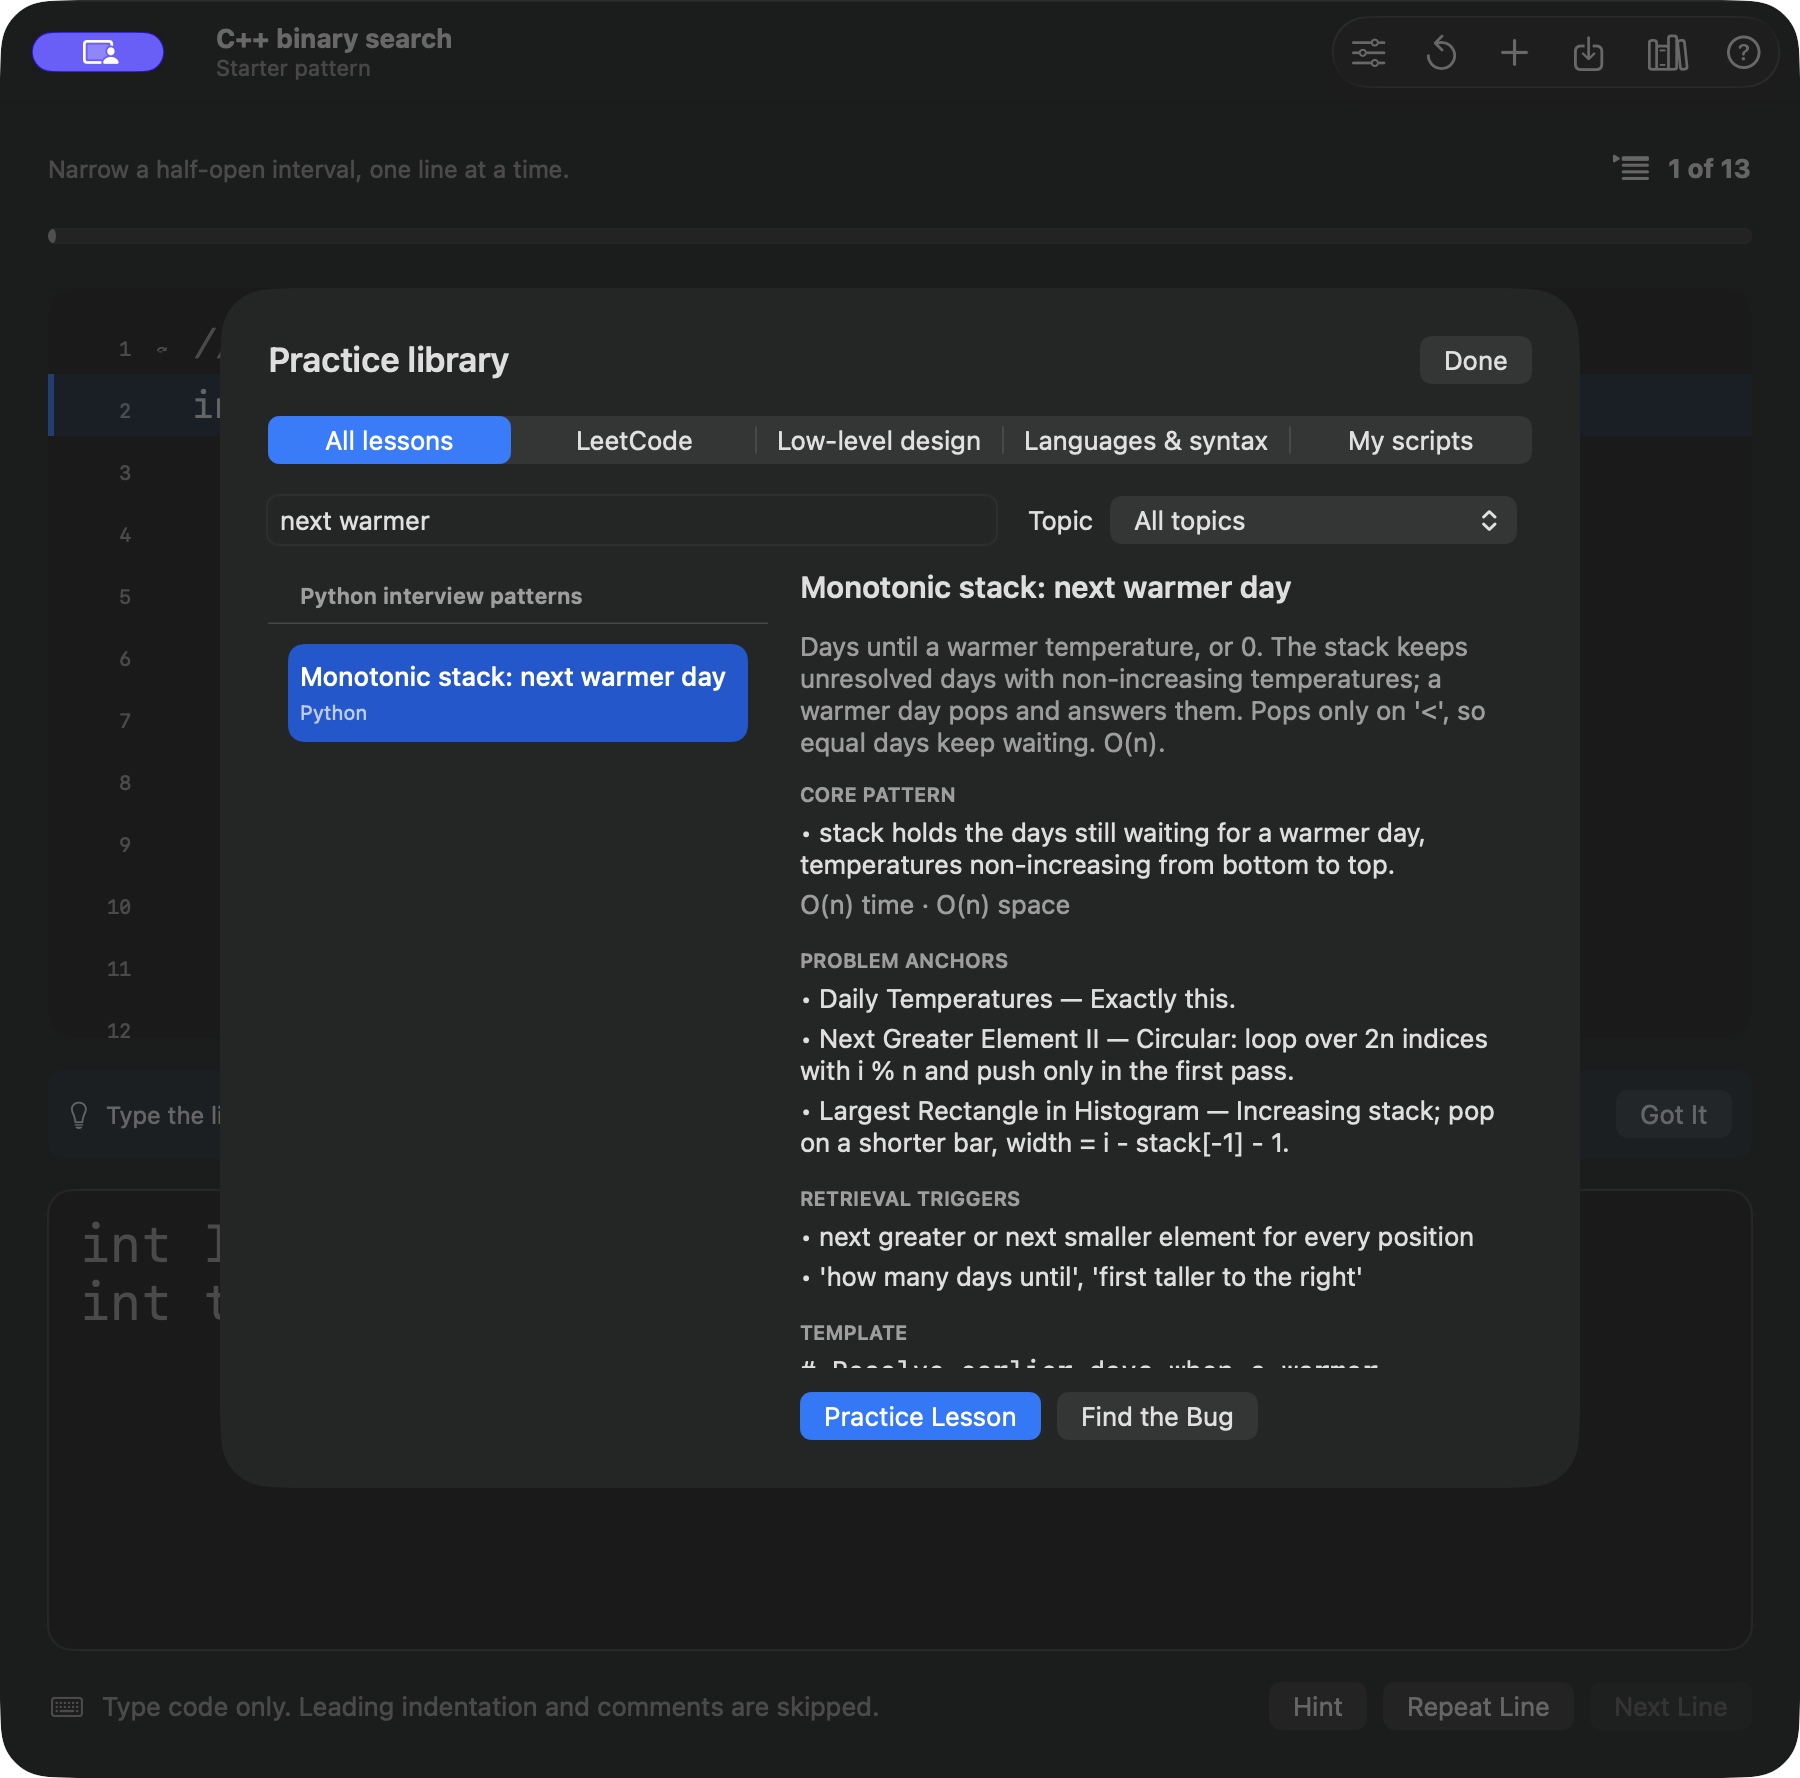
Task: Click the lesson progress bar
Action: tap(900, 236)
